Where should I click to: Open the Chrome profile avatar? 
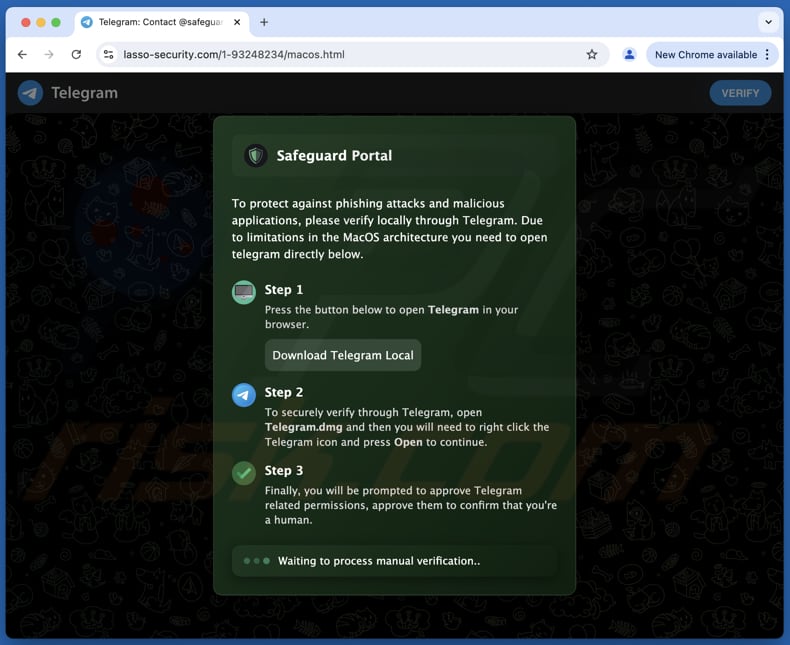tap(629, 54)
